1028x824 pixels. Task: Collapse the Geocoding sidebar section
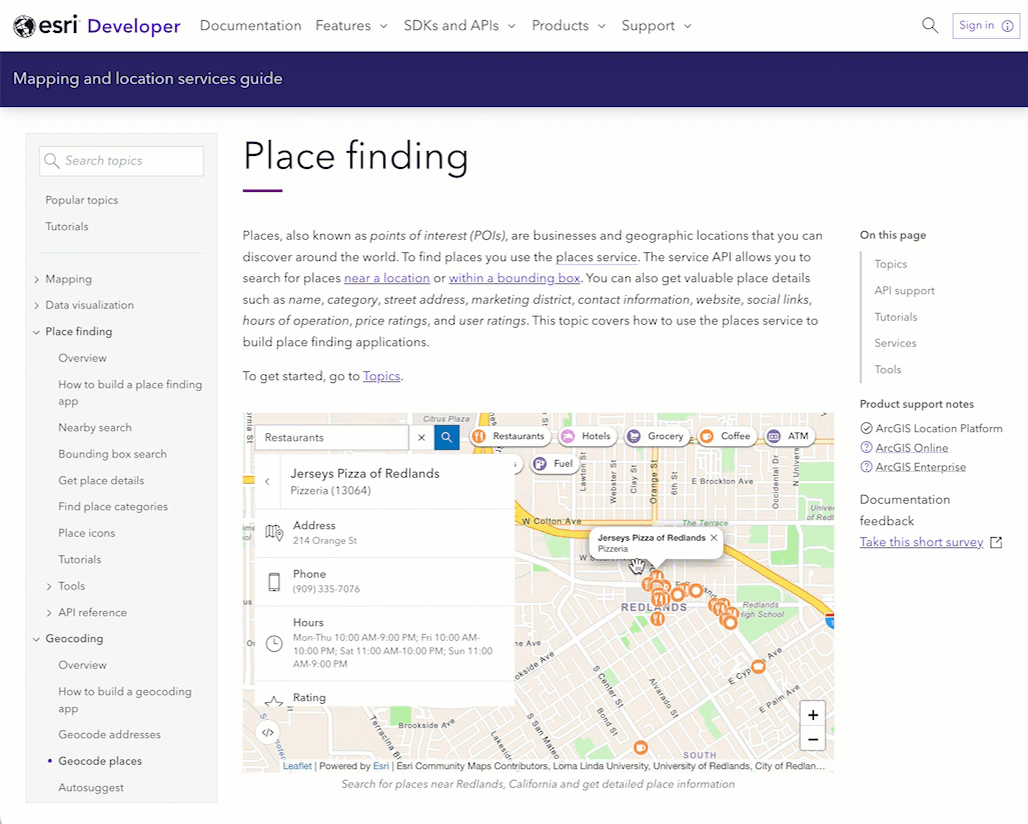(37, 639)
